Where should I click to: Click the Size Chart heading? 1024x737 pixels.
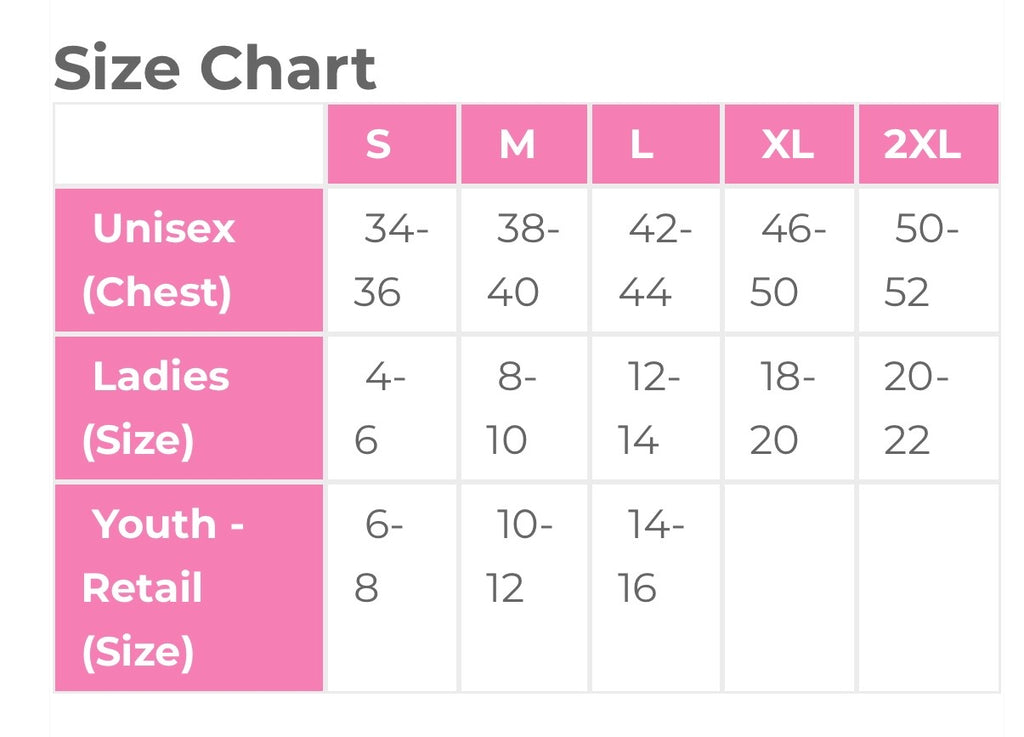click(x=214, y=68)
